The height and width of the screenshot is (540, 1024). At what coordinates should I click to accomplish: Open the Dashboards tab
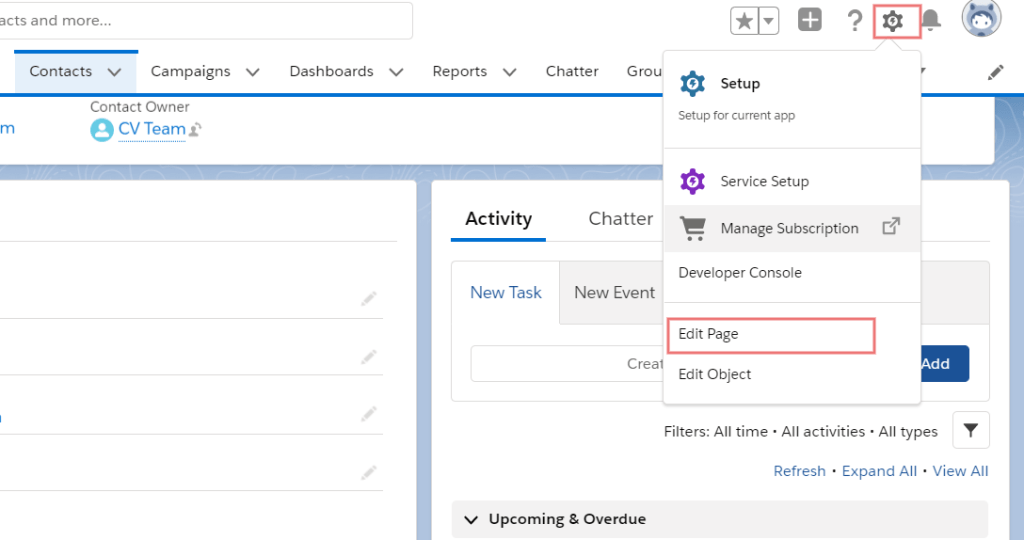(332, 71)
